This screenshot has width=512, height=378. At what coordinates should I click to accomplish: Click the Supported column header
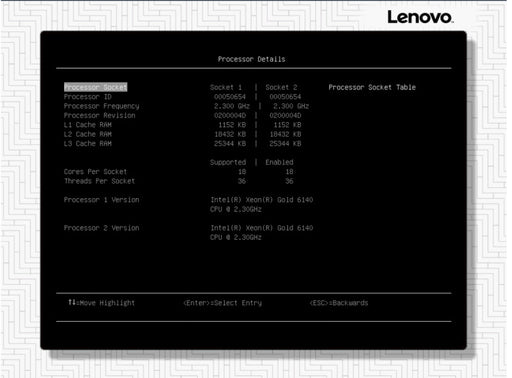[228, 162]
